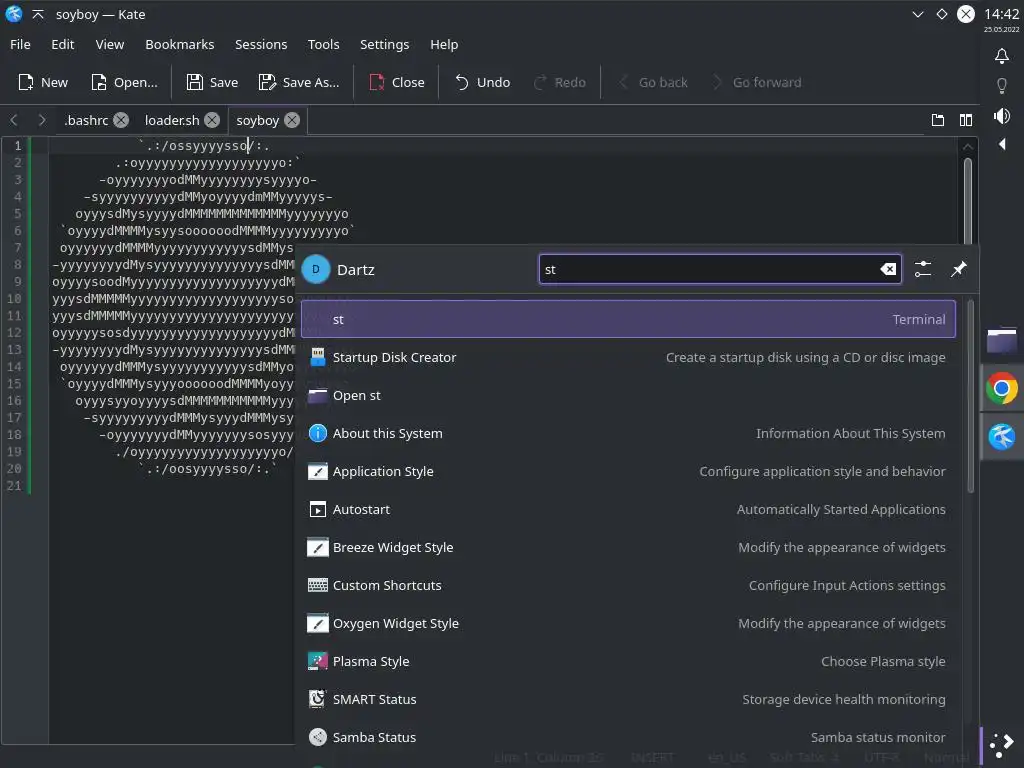Open Samba Status monitor
This screenshot has height=768, width=1024.
coord(628,737)
